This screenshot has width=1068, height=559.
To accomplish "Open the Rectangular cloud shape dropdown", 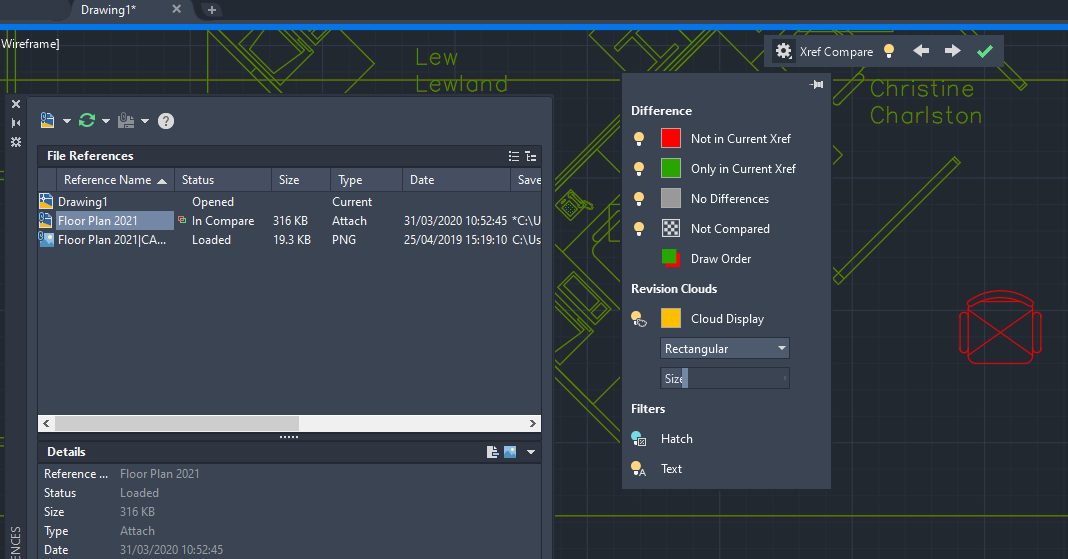I will point(725,349).
